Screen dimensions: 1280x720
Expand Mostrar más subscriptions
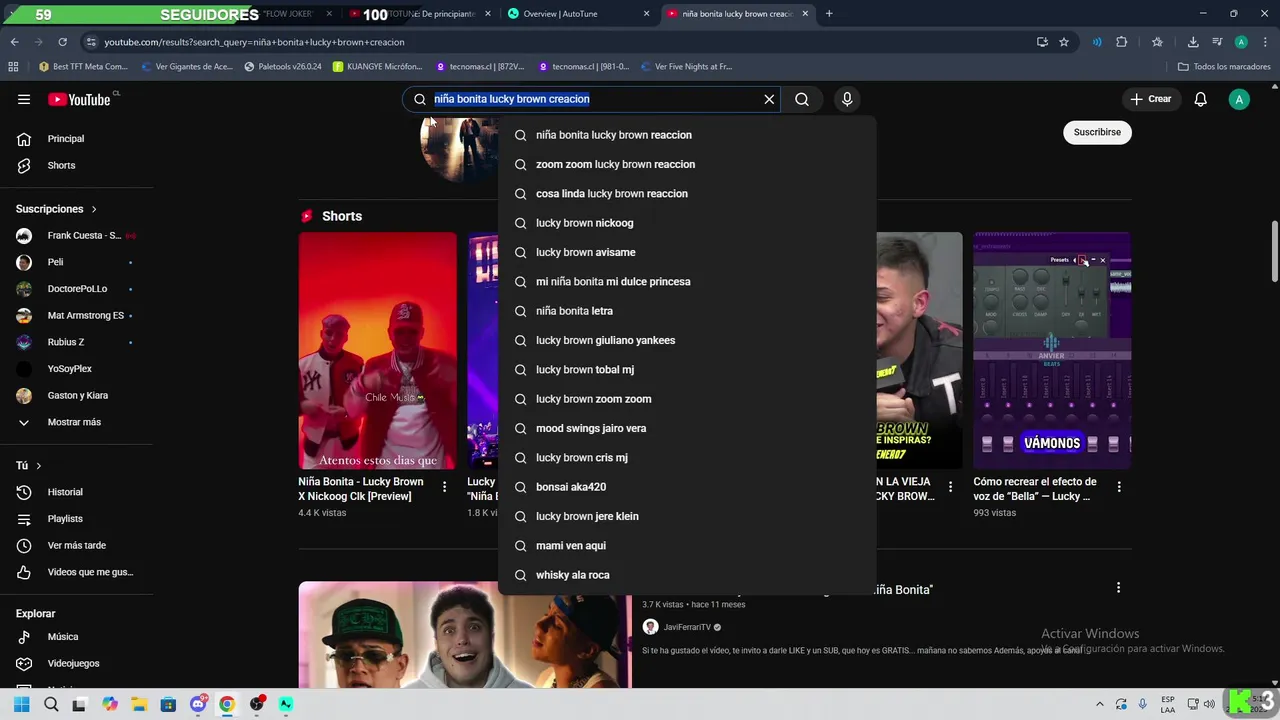point(76,422)
